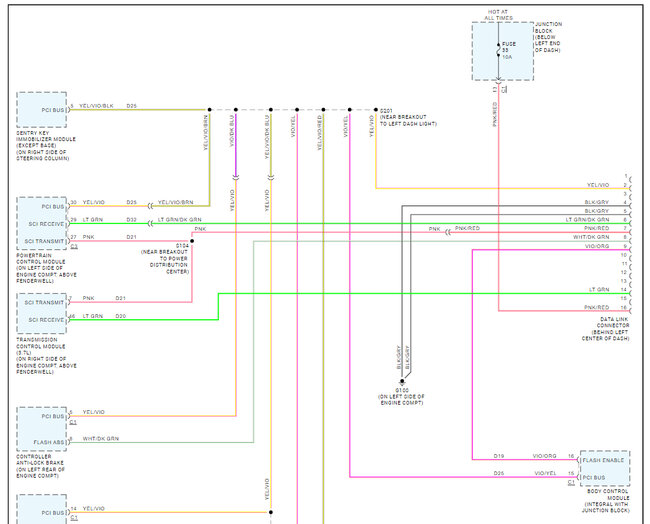Image resolution: width=650 pixels, height=524 pixels.
Task: Click the SENTRY KEY IMMOBILIZER MODULE caption
Action: (46, 146)
